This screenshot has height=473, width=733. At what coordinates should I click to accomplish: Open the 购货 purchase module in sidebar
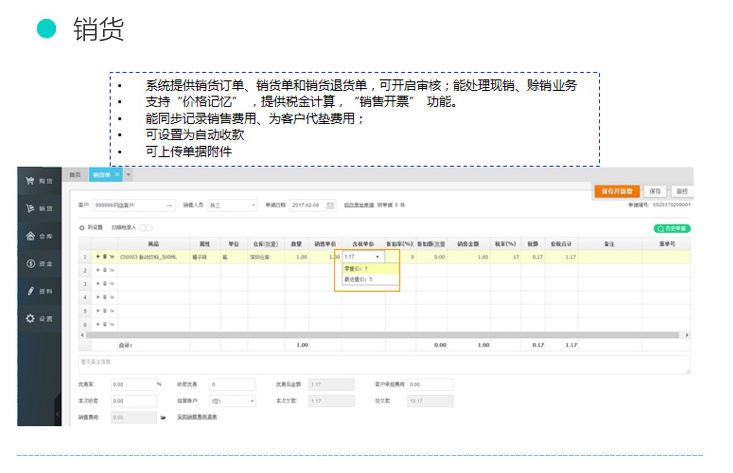(40, 181)
